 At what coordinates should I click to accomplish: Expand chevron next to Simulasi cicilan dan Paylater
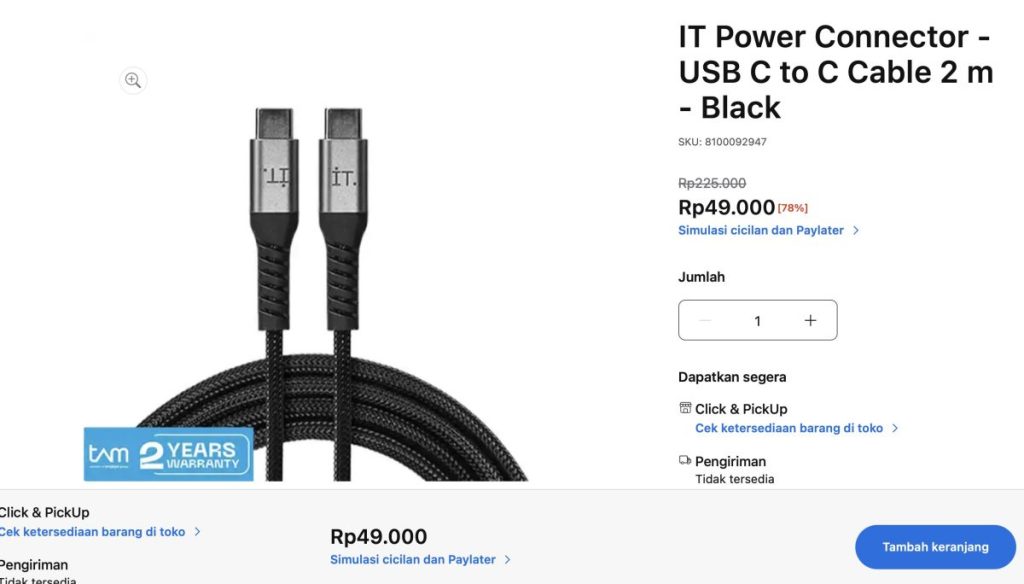click(857, 230)
